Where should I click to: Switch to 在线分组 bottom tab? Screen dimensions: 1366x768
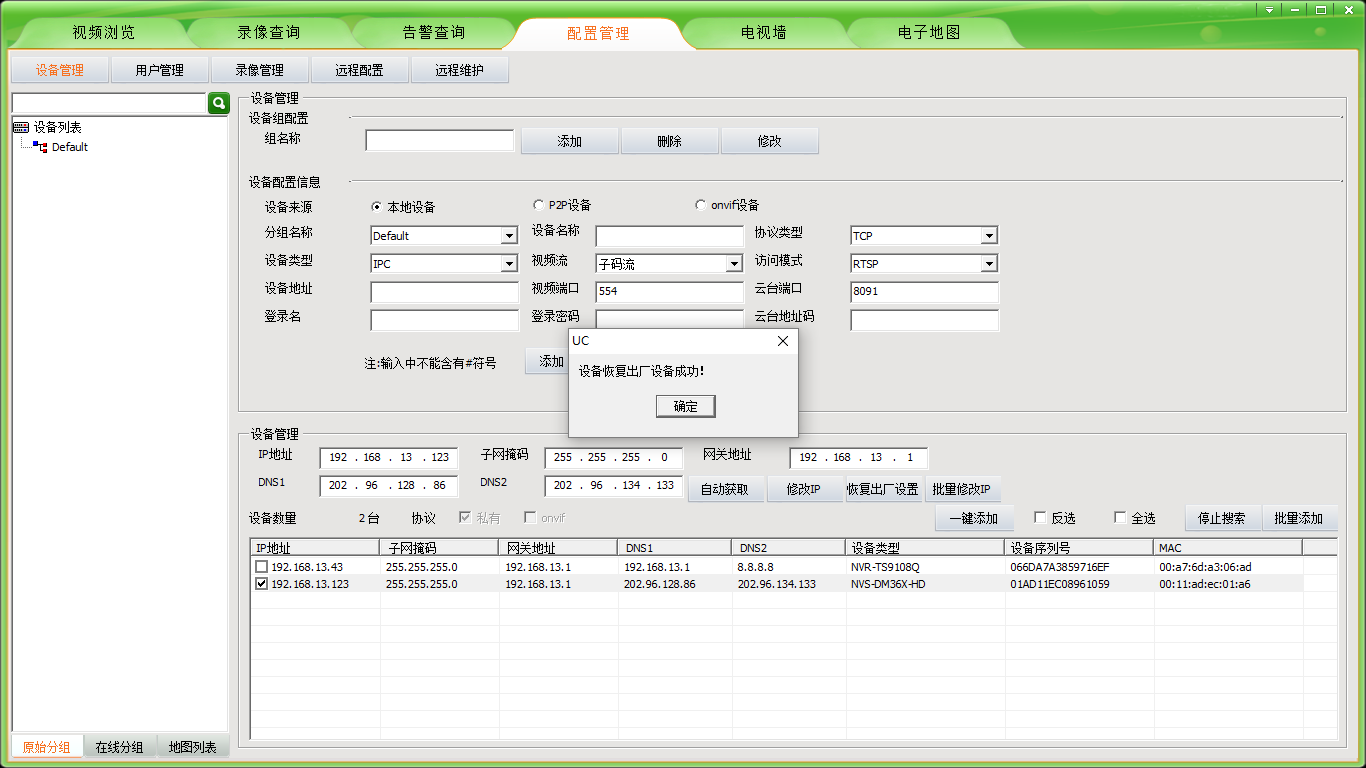click(x=119, y=747)
